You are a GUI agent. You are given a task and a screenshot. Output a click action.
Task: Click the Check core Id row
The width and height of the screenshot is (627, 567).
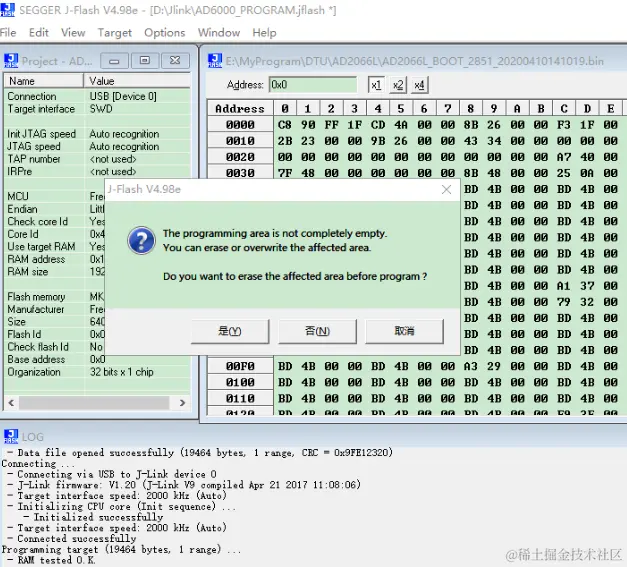pos(54,222)
